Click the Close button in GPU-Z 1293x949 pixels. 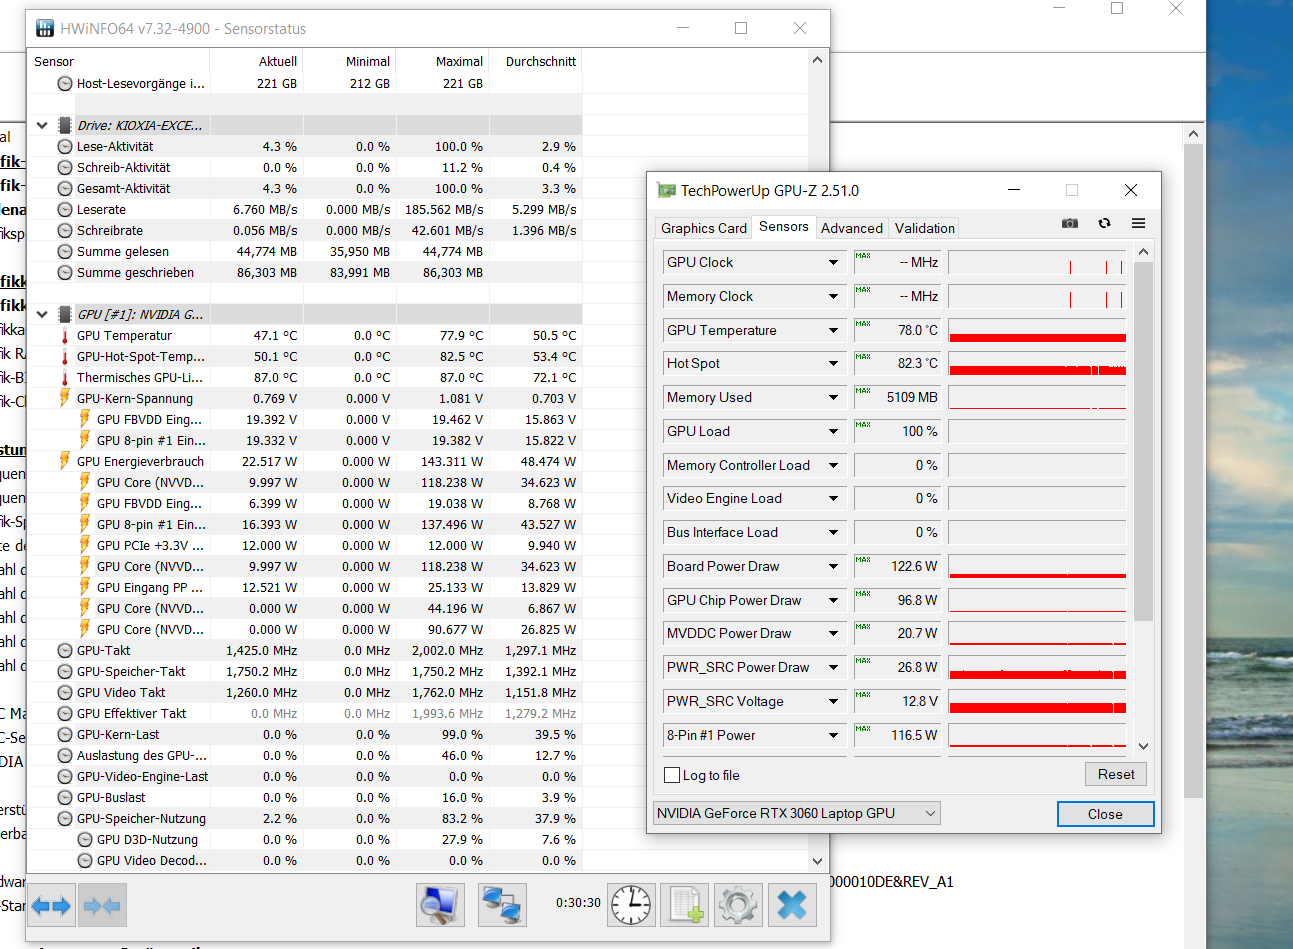tap(1105, 814)
